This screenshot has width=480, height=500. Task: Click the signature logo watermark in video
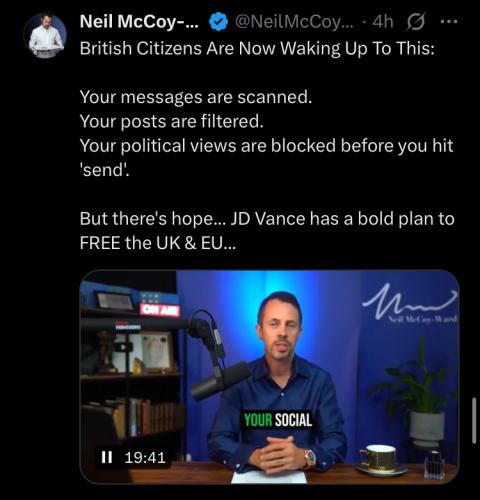pos(410,302)
